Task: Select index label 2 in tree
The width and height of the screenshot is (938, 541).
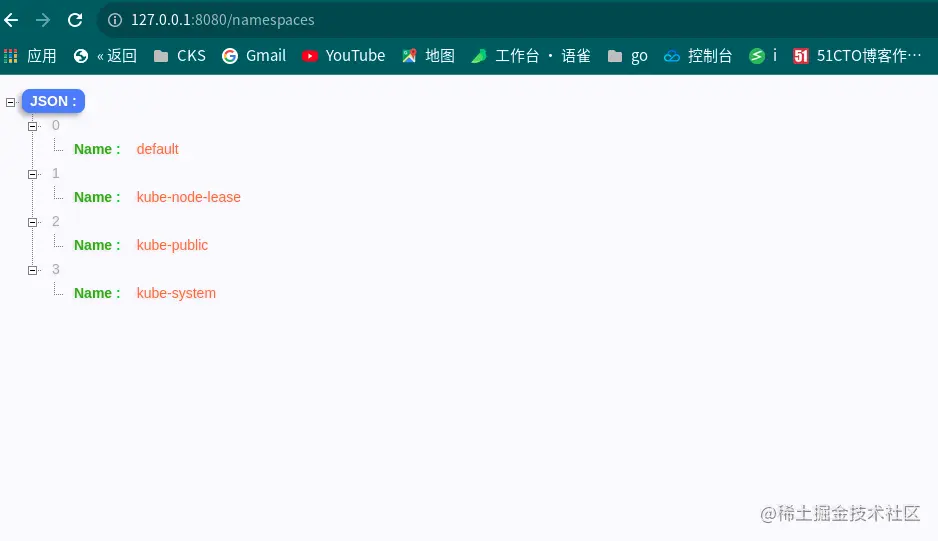Action: coord(56,221)
